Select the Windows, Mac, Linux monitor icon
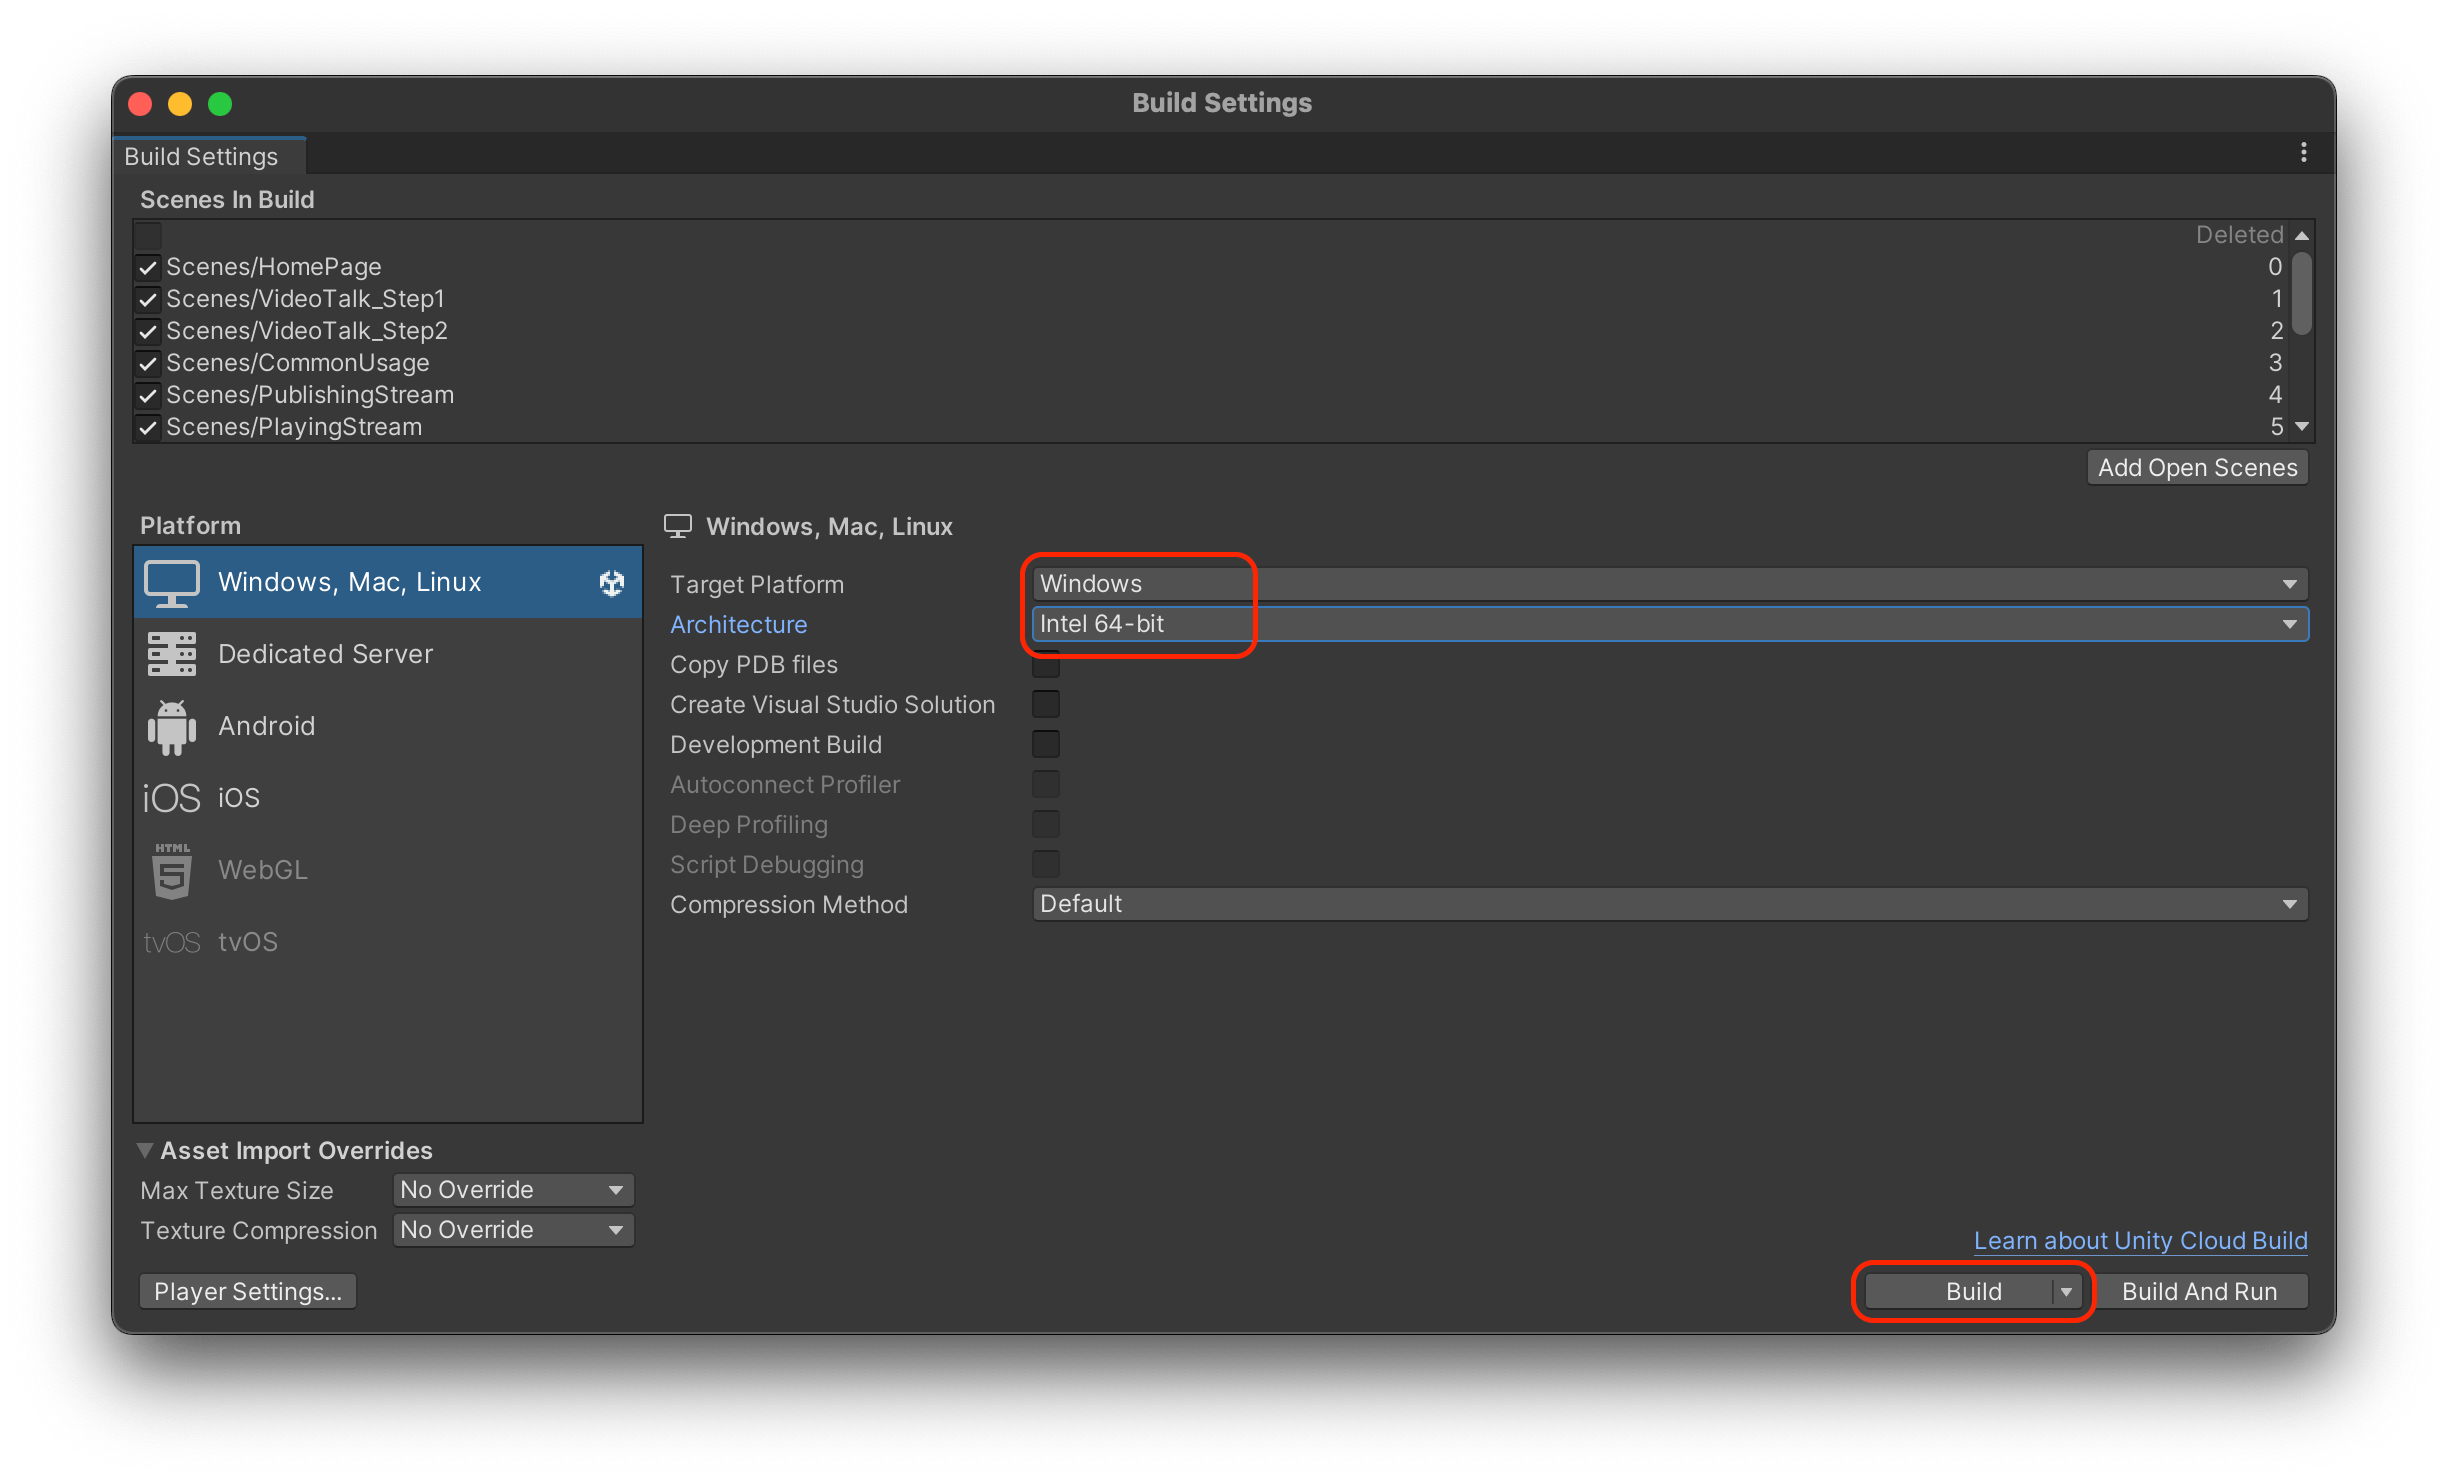 pos(171,583)
